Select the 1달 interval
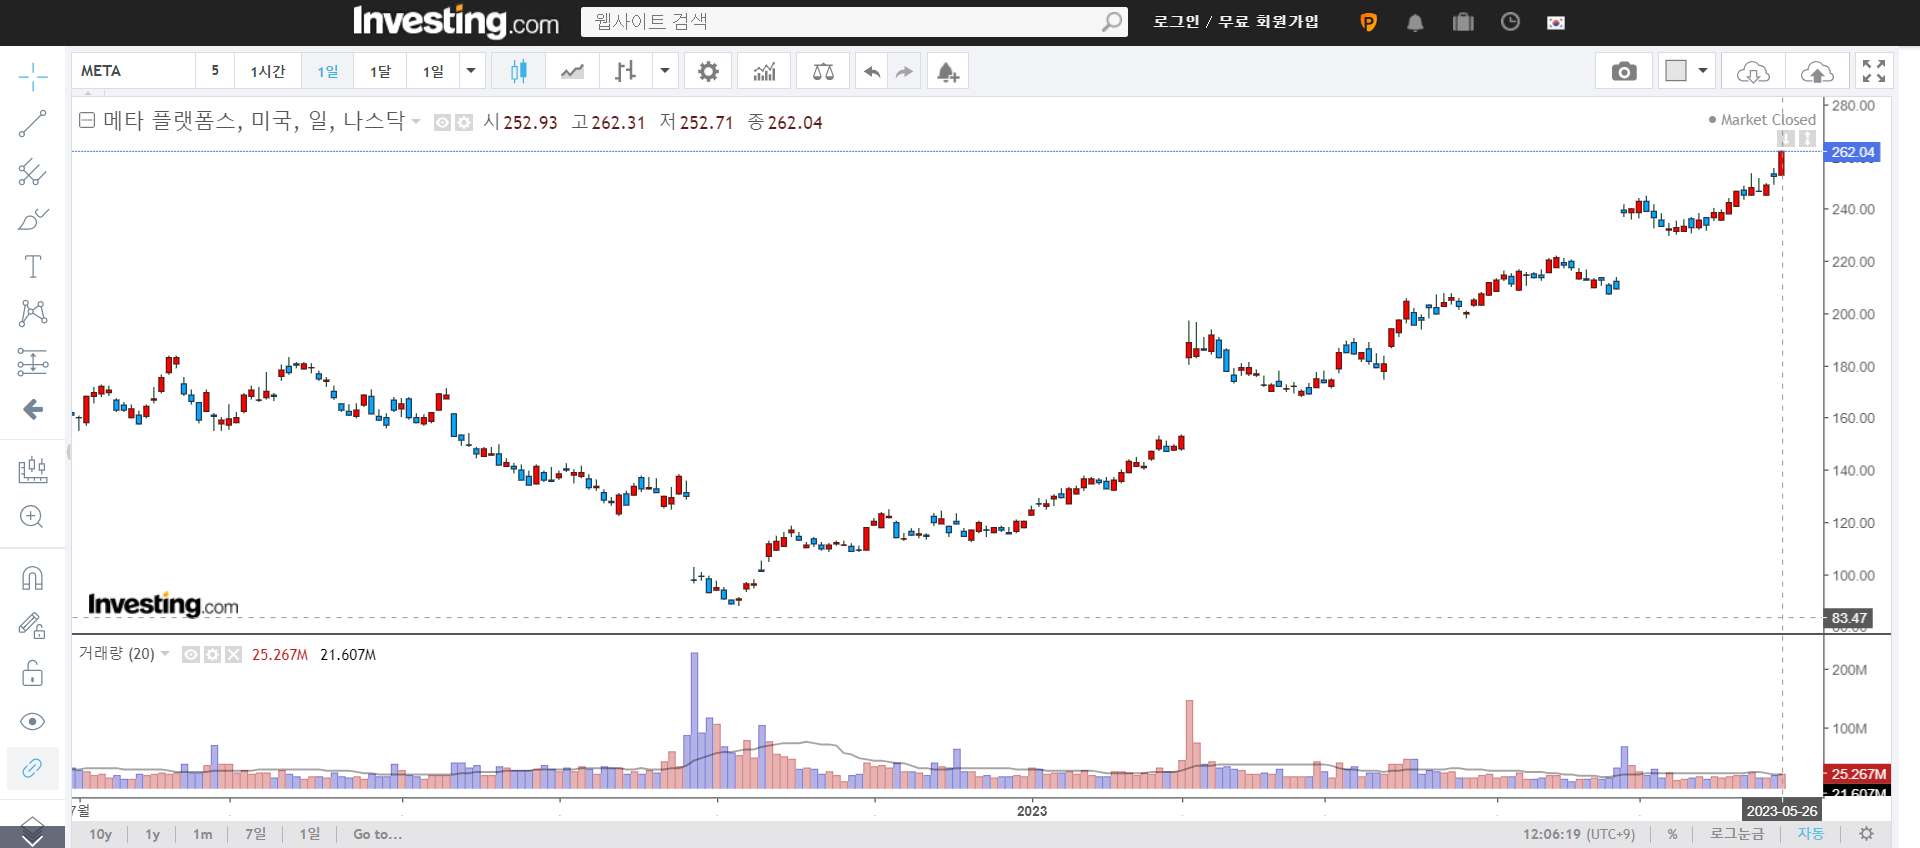1920x848 pixels. tap(380, 71)
